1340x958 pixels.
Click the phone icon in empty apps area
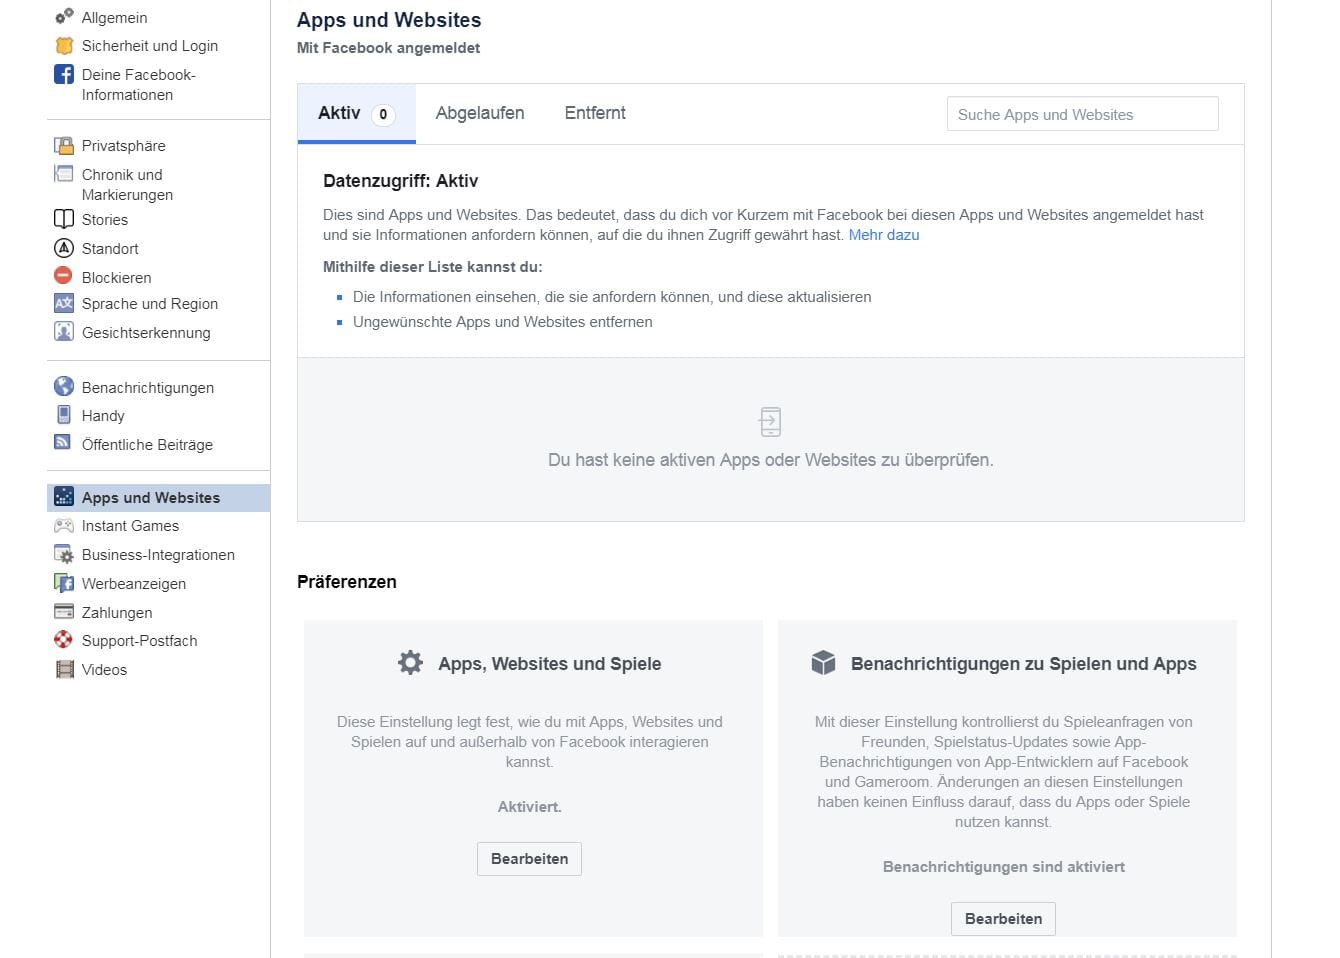coord(770,422)
